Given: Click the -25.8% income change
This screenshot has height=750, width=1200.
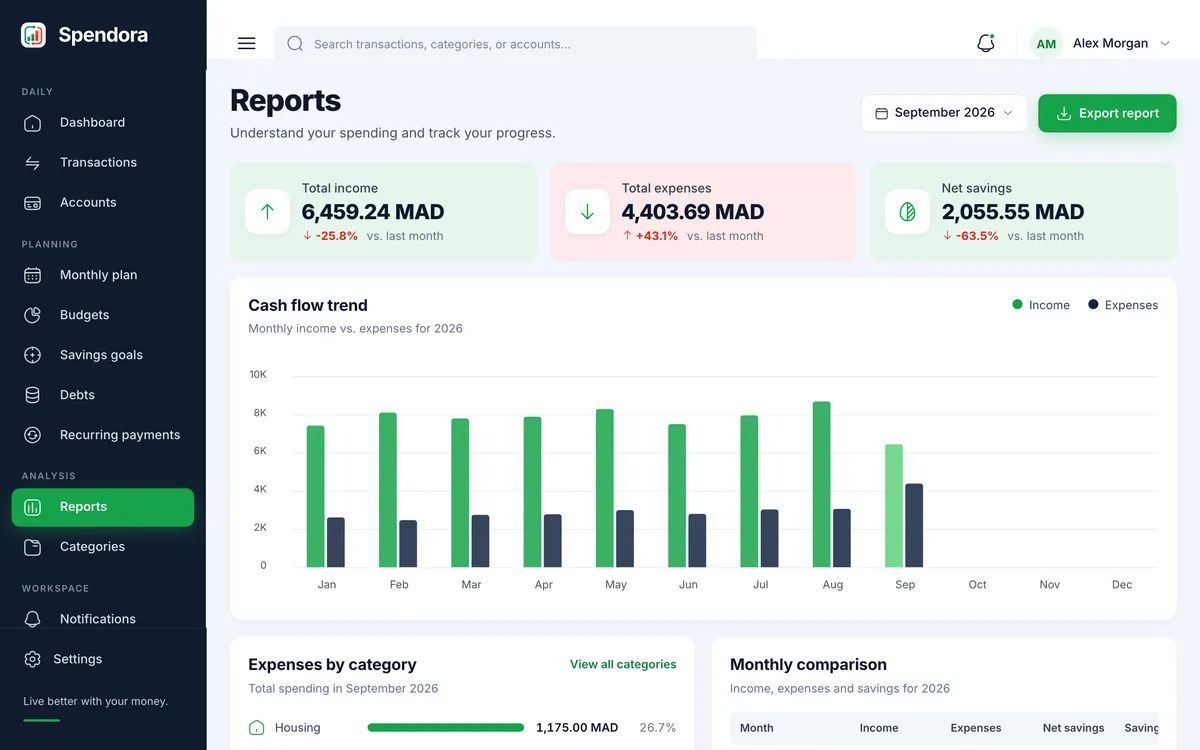Looking at the screenshot, I should tap(330, 236).
